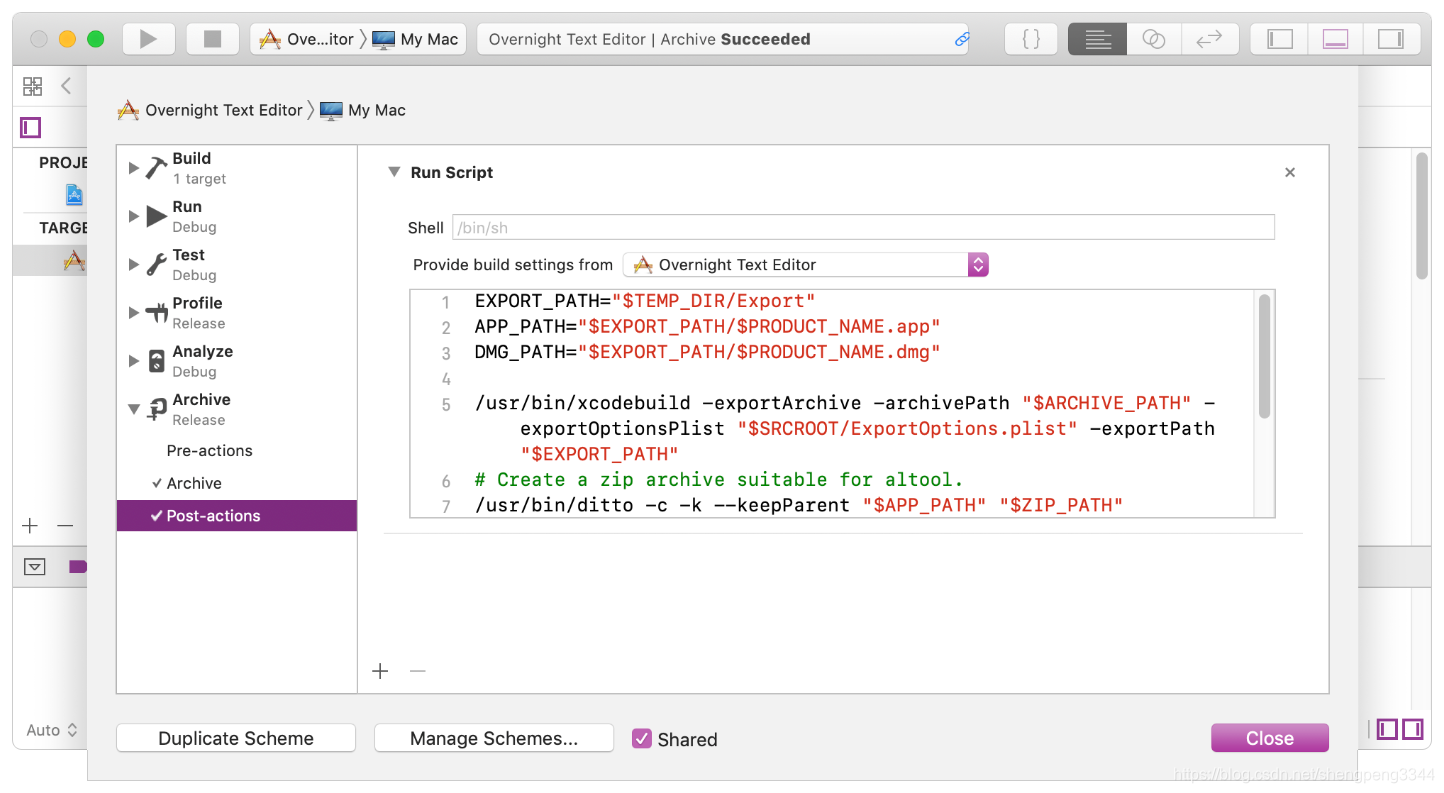Screen dimensions: 1444x793
Task: Click Overnight Text Editor in sheet breadcrumb
Action: coord(210,110)
